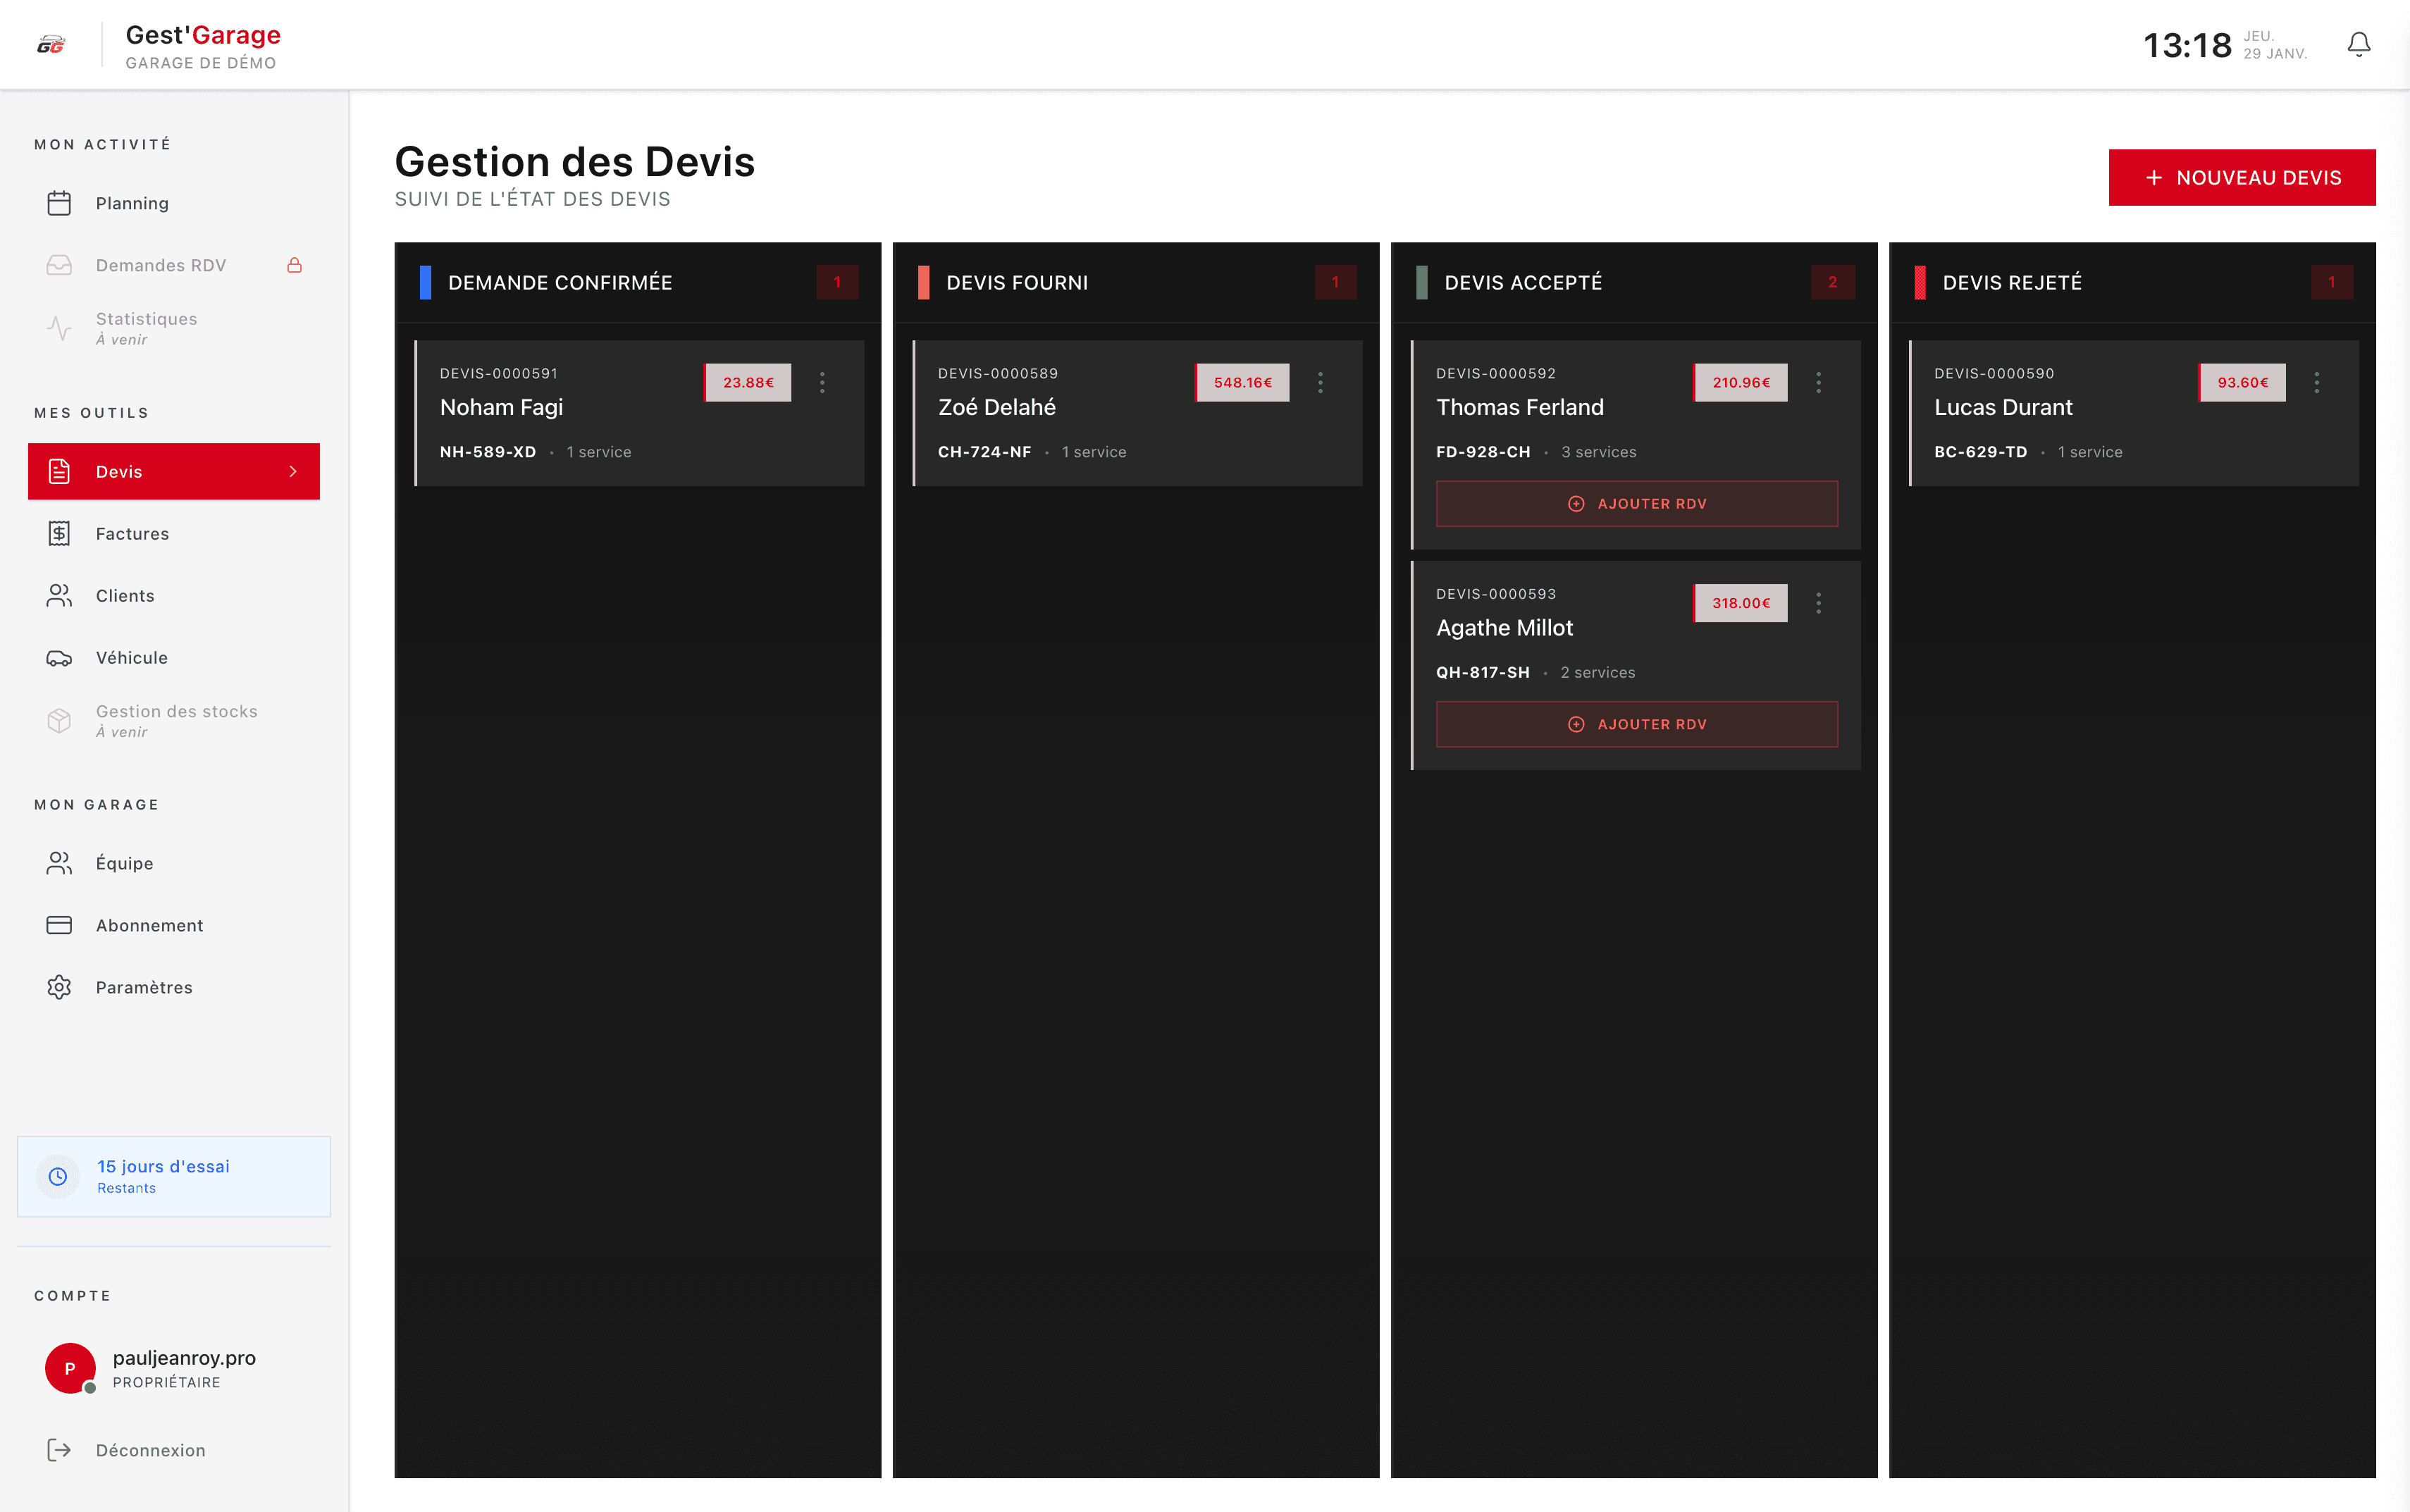Image resolution: width=2410 pixels, height=1512 pixels.
Task: Open options menu for Thomas Ferland's devis
Action: click(x=1819, y=382)
